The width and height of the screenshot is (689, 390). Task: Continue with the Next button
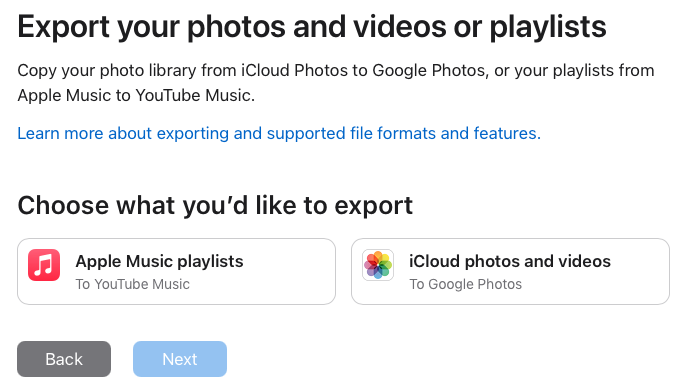coord(180,359)
